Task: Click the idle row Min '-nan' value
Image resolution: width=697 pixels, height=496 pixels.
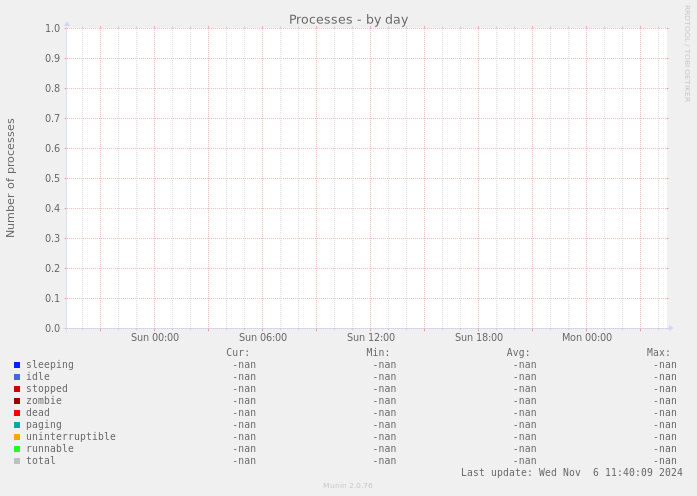Action: [384, 377]
